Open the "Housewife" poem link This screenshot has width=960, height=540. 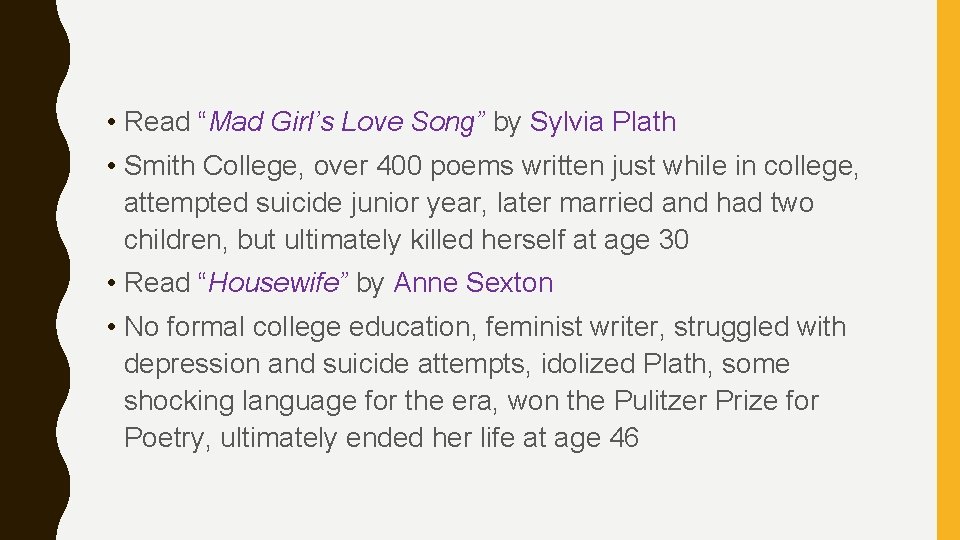tap(274, 282)
